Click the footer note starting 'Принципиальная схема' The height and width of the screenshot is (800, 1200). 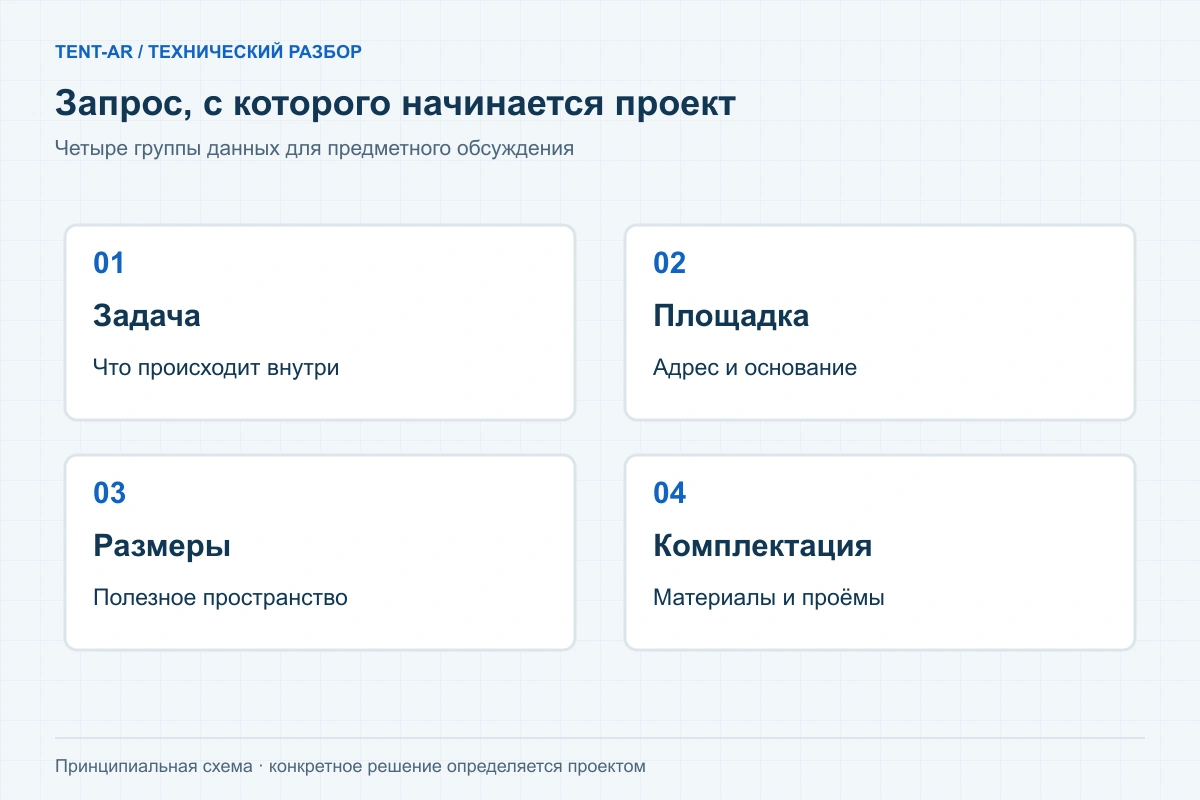(350, 767)
